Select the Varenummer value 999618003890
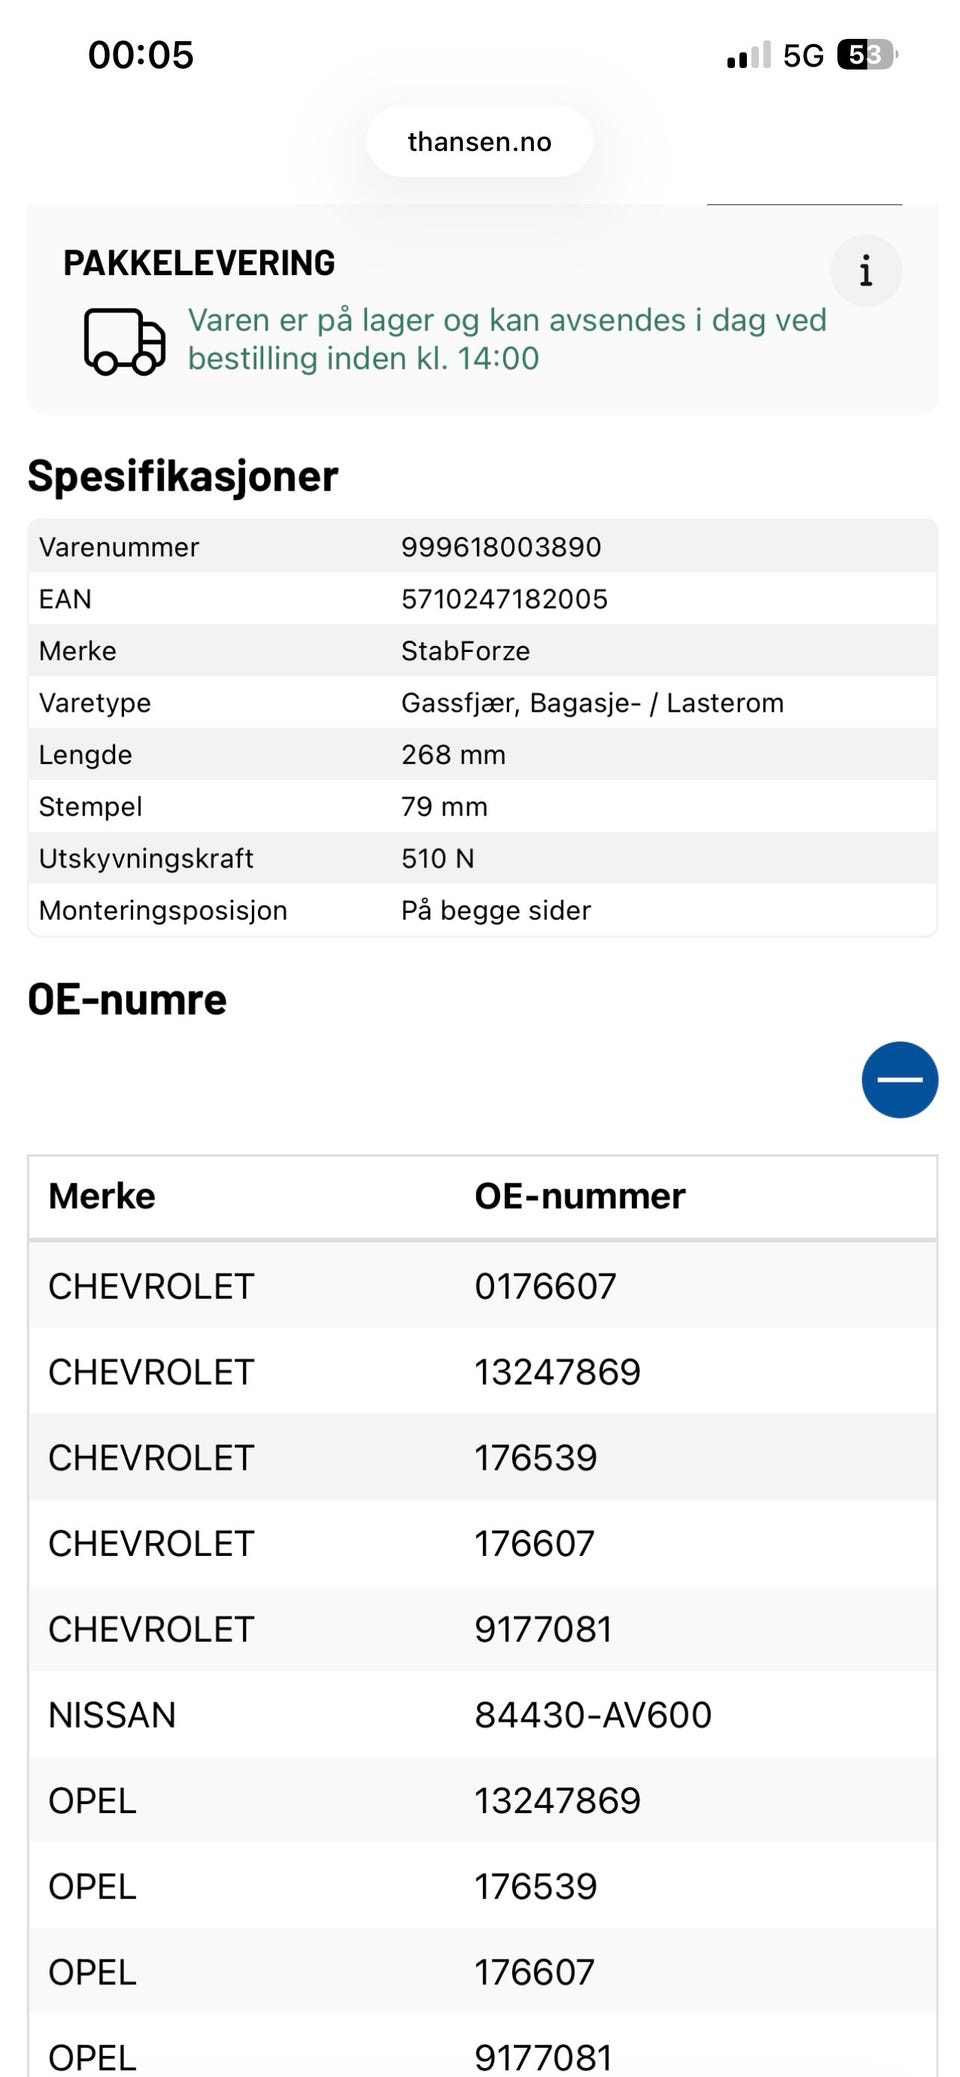The height and width of the screenshot is (2077, 960). coord(501,547)
